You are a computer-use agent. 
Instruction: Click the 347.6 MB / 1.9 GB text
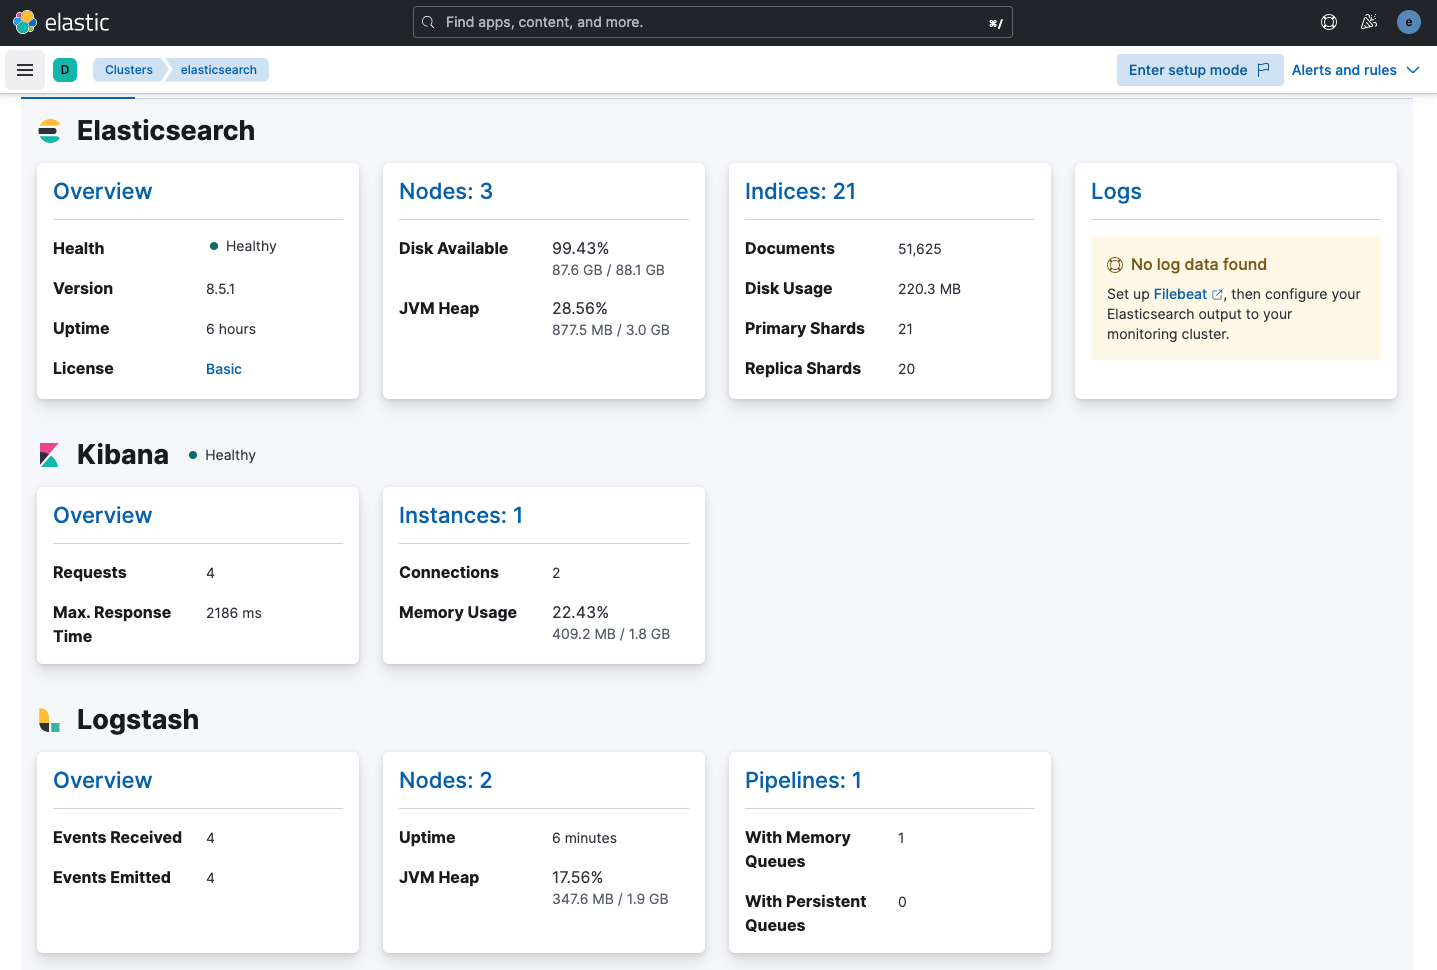[x=610, y=899]
